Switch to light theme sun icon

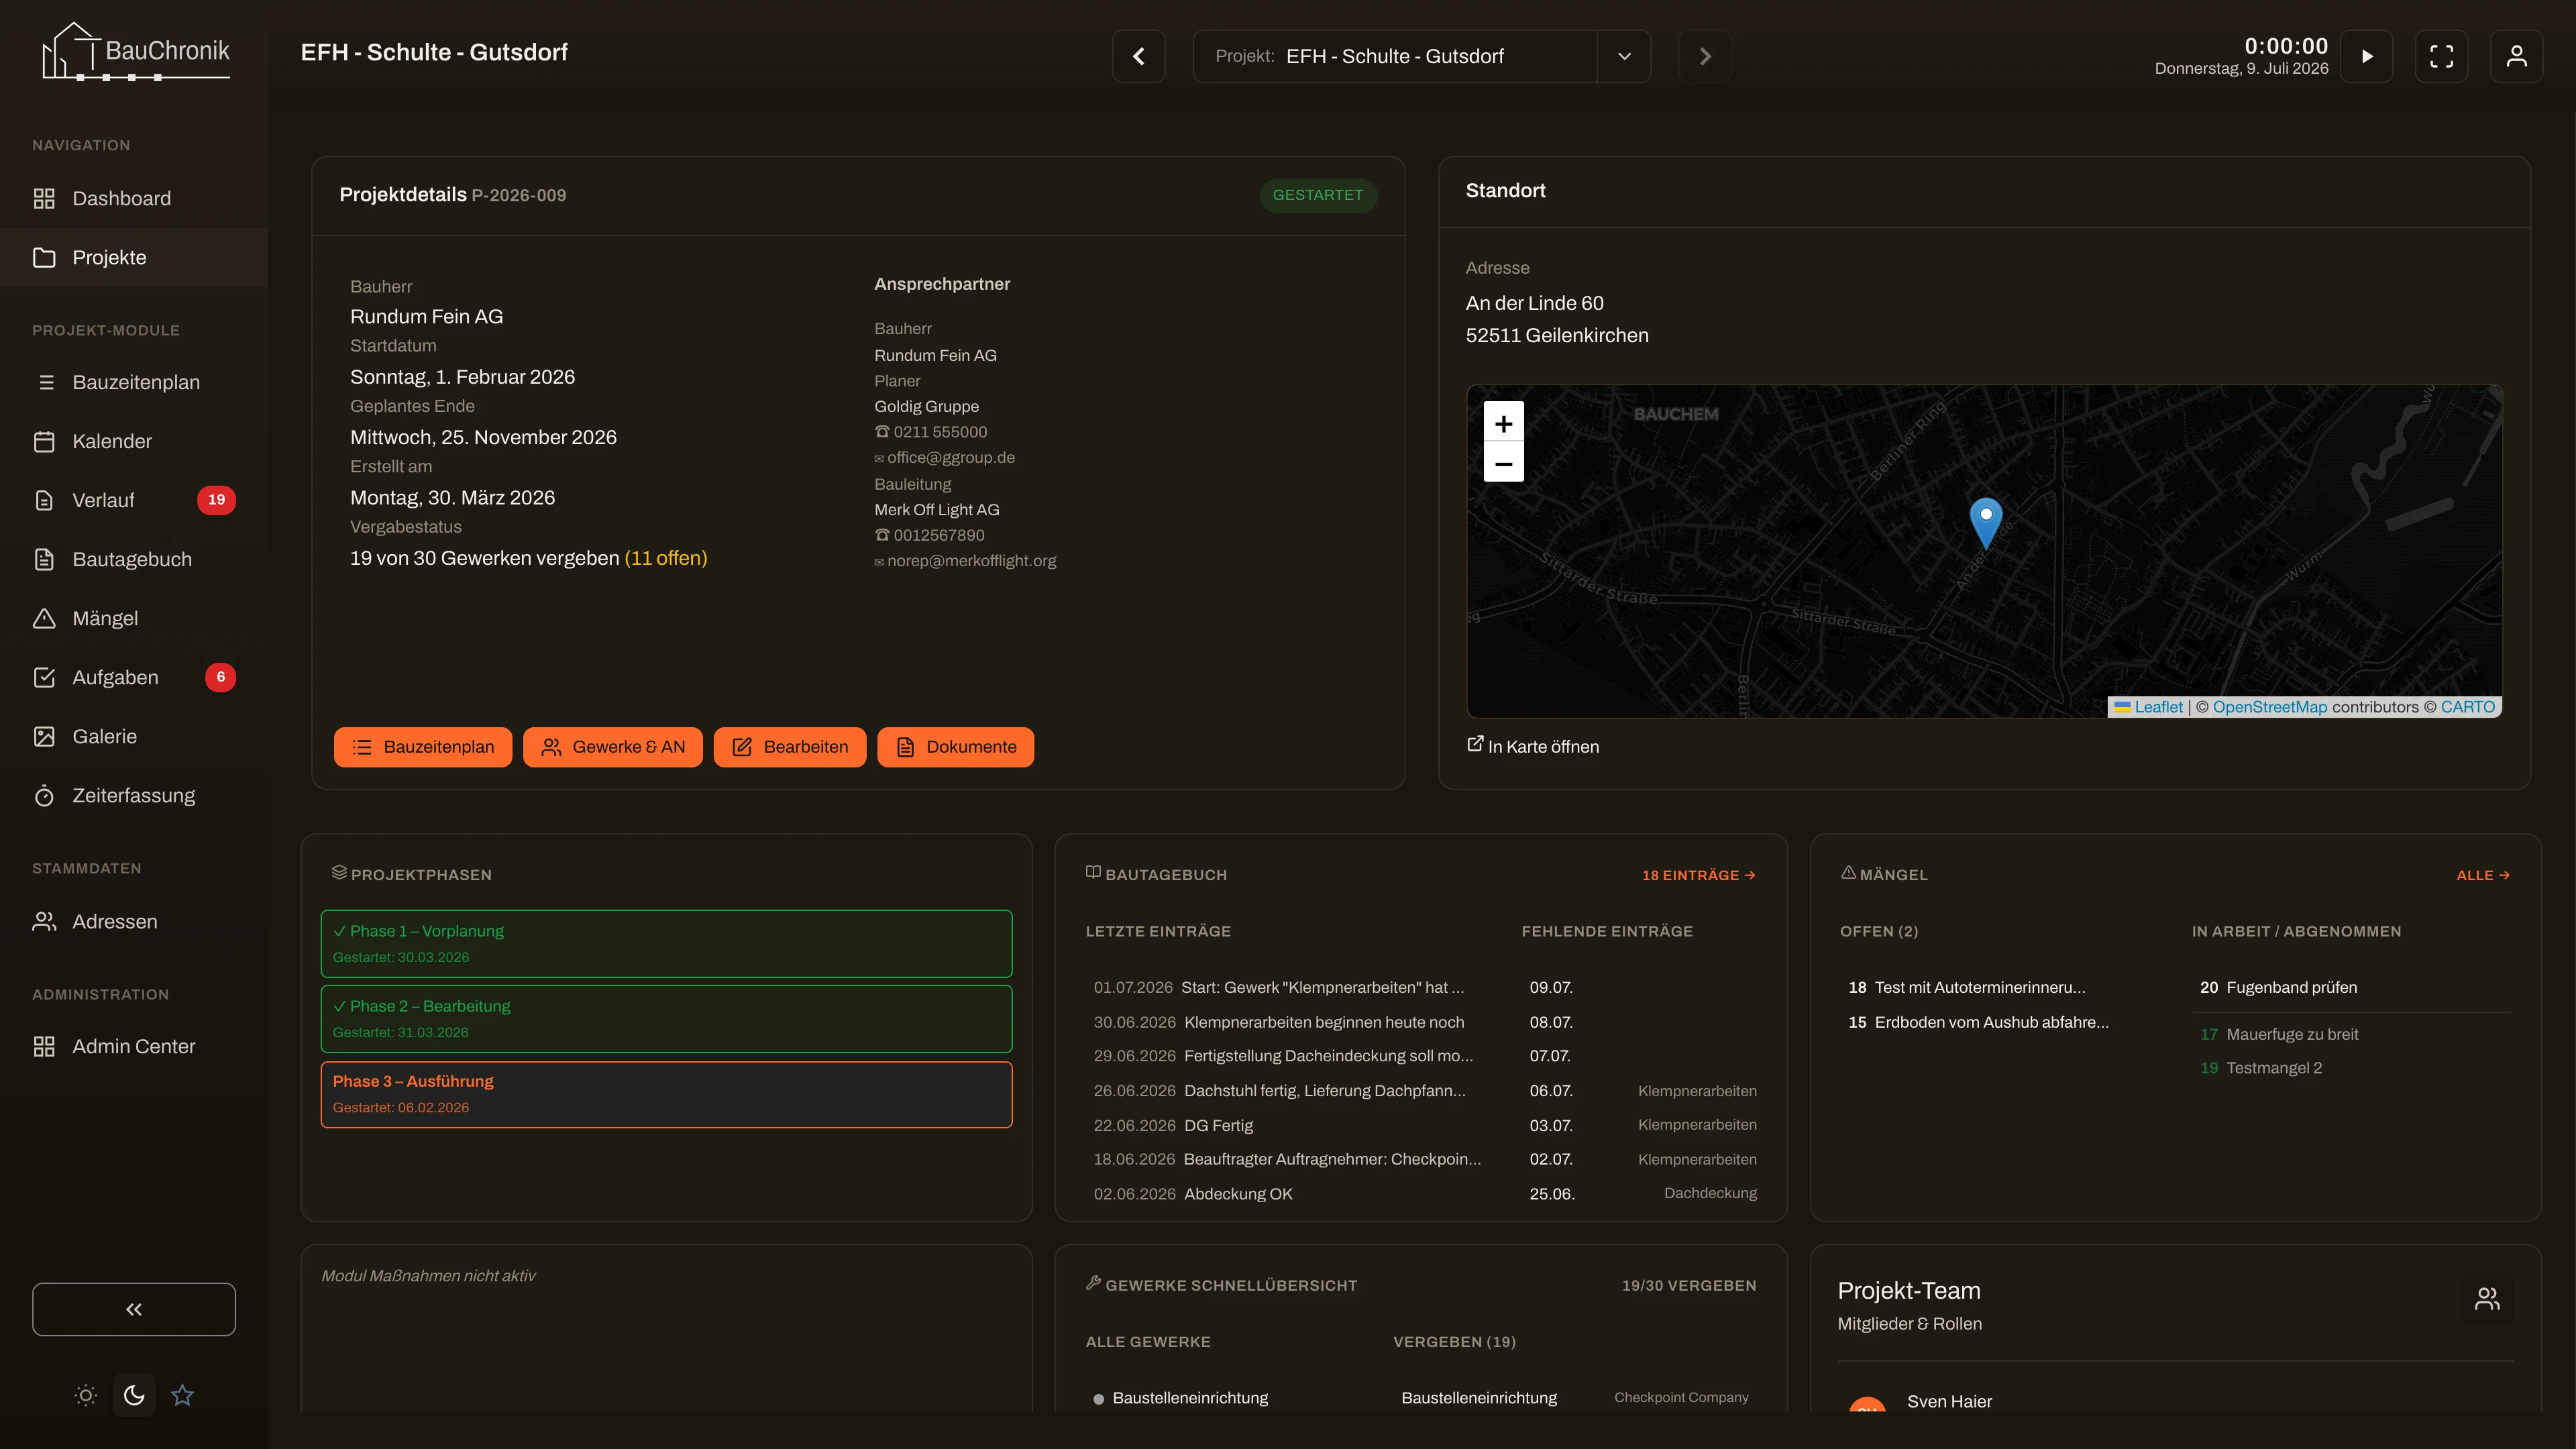click(x=86, y=1395)
